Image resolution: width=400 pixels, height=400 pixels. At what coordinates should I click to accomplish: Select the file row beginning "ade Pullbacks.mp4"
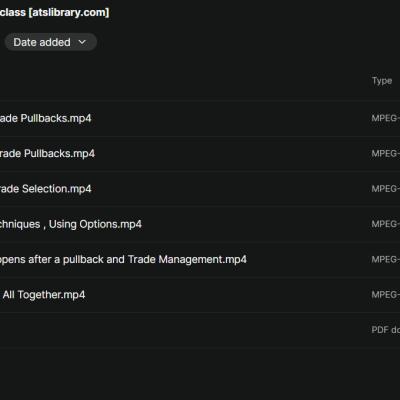(x=200, y=118)
